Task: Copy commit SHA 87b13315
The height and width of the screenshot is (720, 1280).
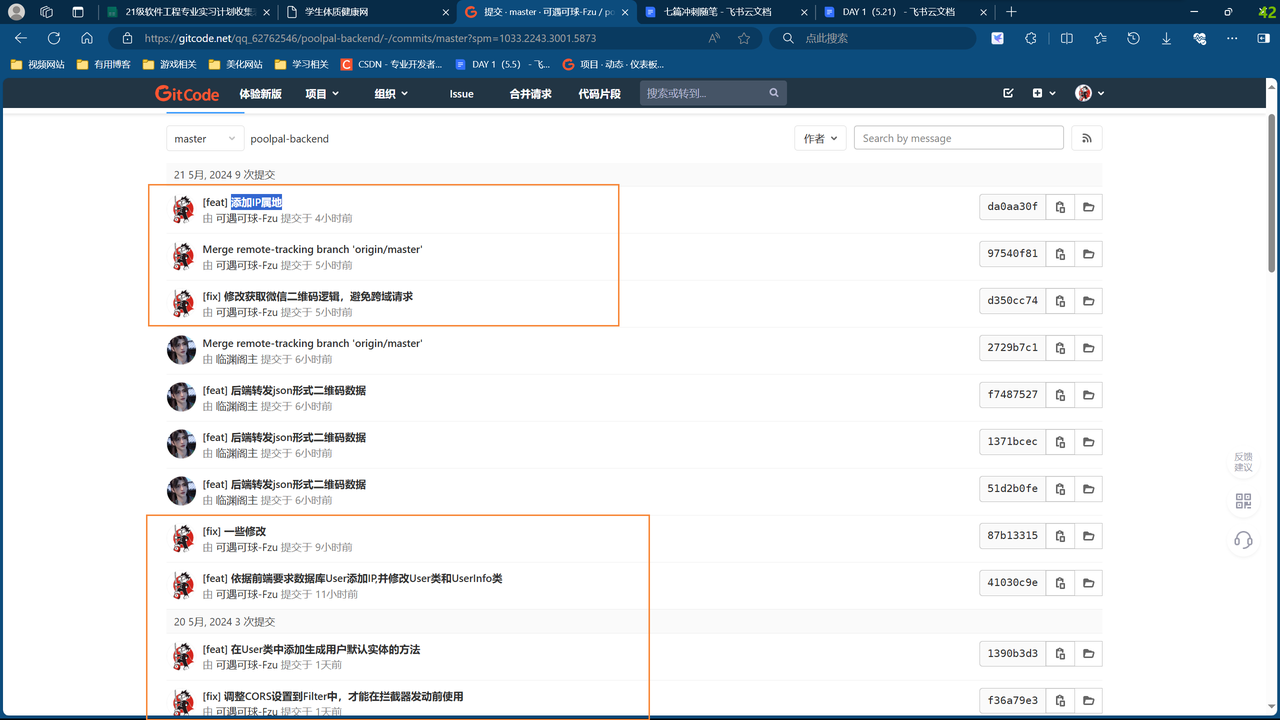Action: click(x=1060, y=536)
